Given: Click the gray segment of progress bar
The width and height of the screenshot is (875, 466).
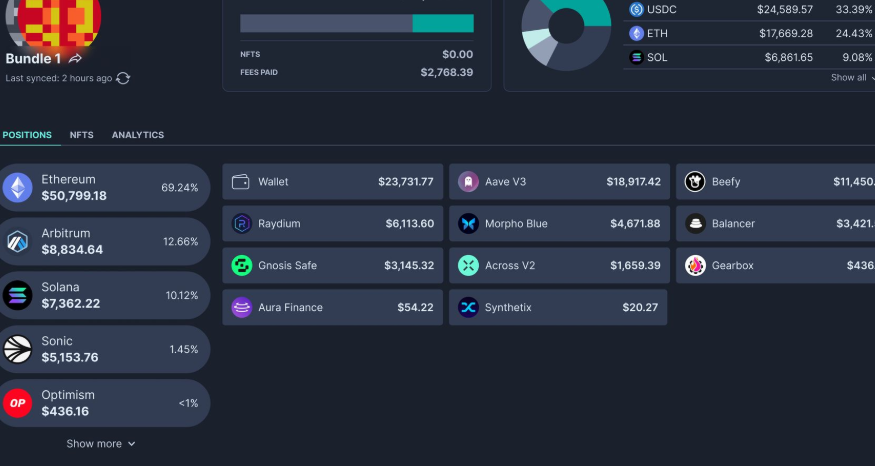Looking at the screenshot, I should [x=326, y=23].
